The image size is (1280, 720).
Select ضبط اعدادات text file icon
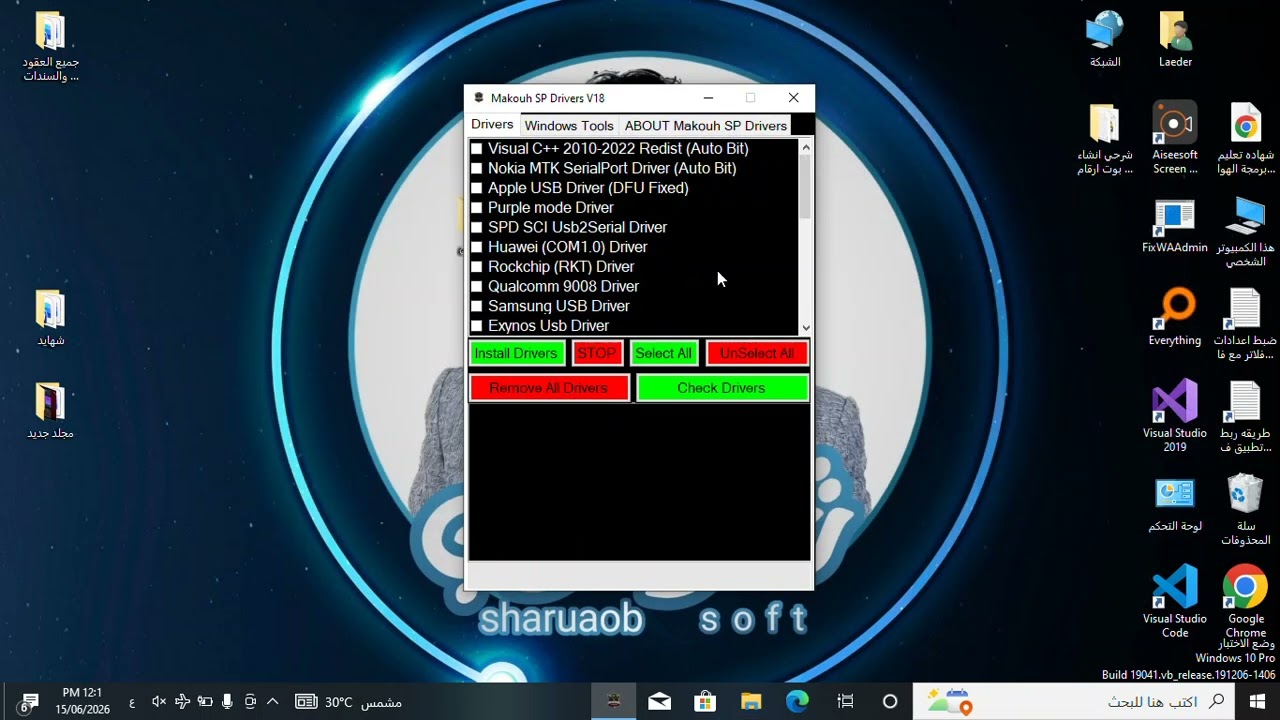(x=1245, y=323)
